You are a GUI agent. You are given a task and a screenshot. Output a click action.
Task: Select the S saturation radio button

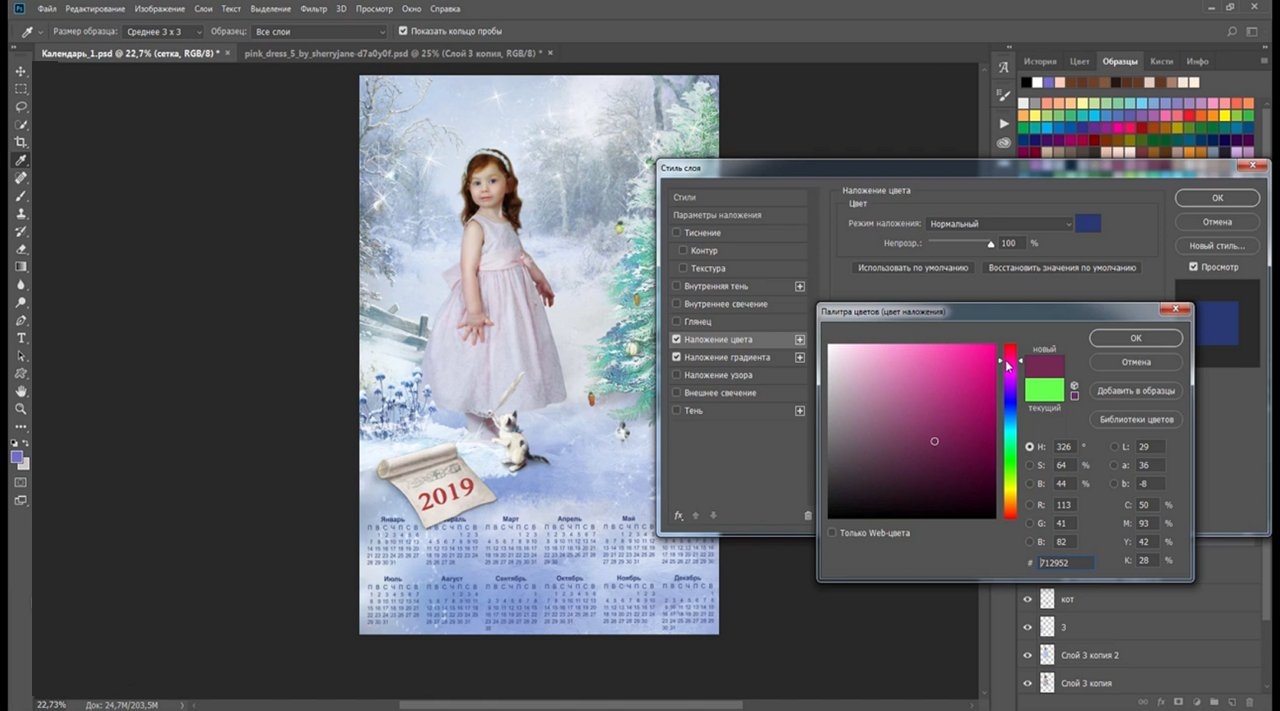pos(1030,465)
